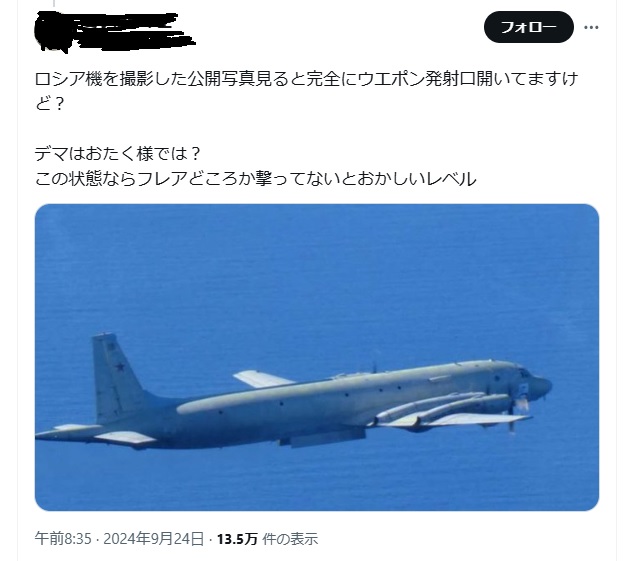The width and height of the screenshot is (644, 561).
Task: Select the 13.5万 view count
Action: [237, 539]
